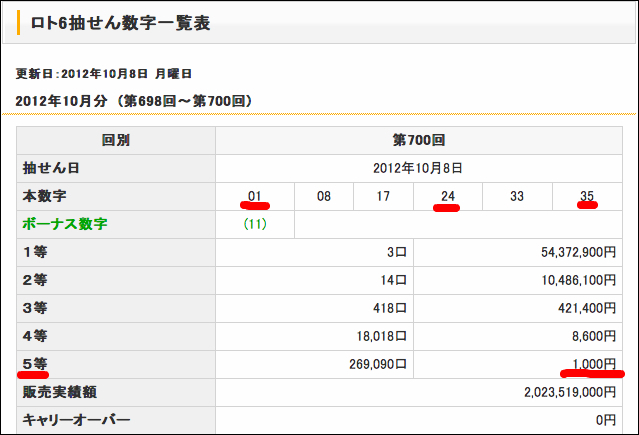Viewport: 639px width, 435px height.
Task: Select main number 01
Action: coord(255,196)
